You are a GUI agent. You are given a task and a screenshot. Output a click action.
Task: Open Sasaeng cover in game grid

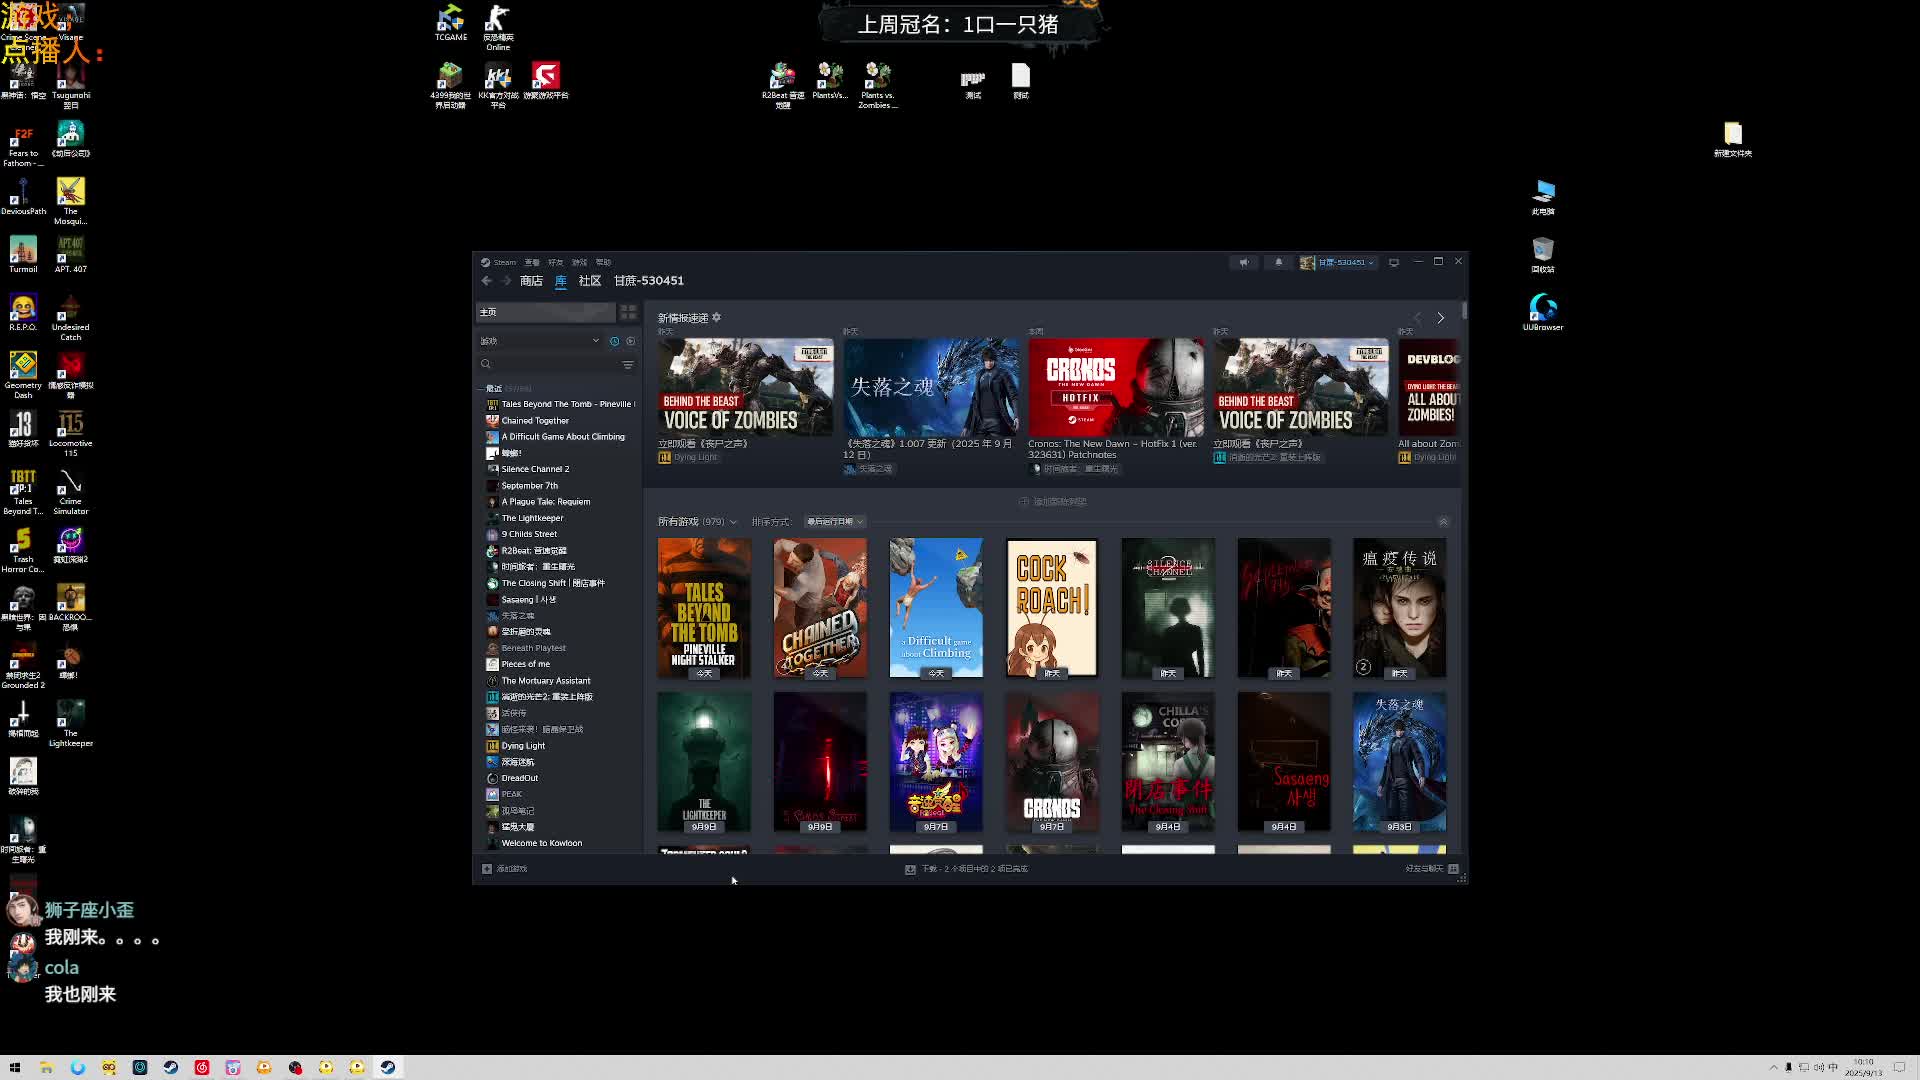(1284, 762)
